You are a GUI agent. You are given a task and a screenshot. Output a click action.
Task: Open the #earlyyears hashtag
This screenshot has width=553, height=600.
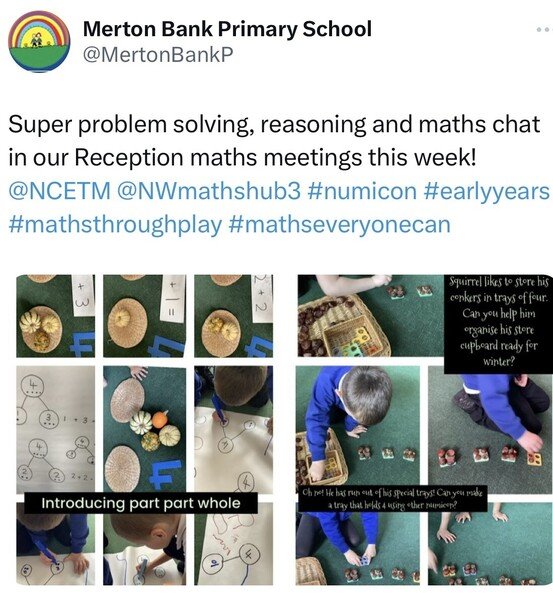pyautogui.click(x=486, y=191)
